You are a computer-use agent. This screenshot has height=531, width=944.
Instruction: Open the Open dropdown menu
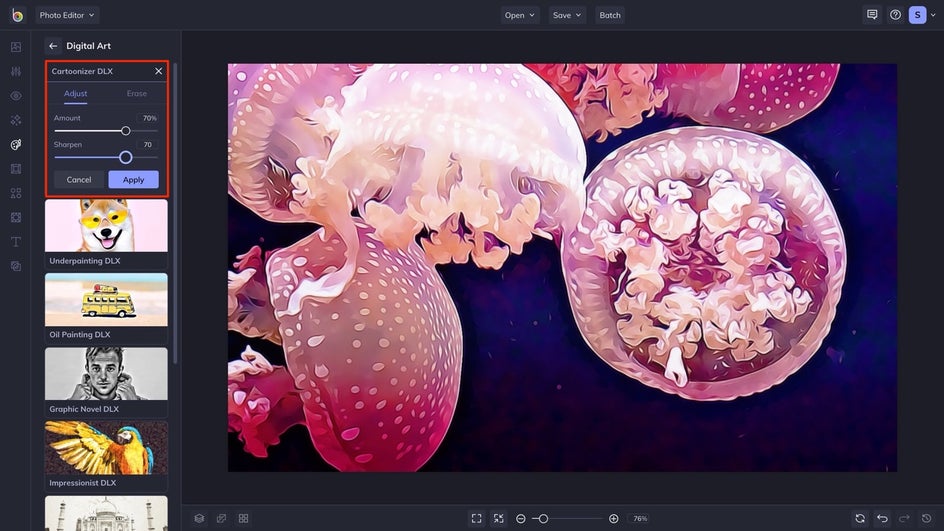tap(520, 15)
